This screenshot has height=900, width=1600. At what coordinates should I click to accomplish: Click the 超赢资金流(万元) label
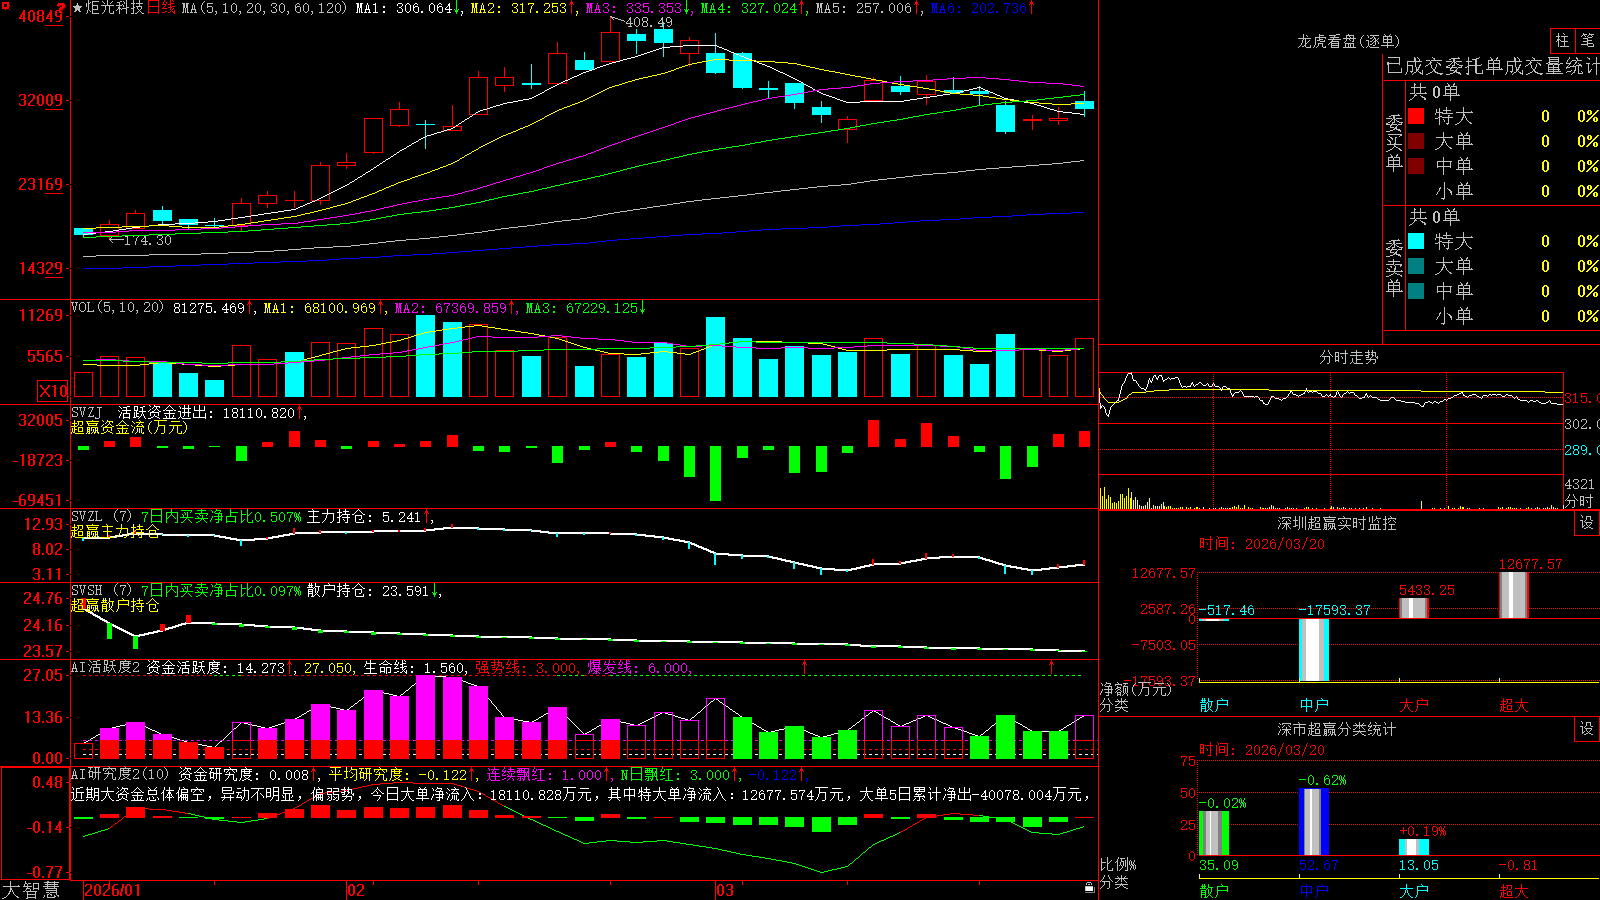(x=129, y=427)
